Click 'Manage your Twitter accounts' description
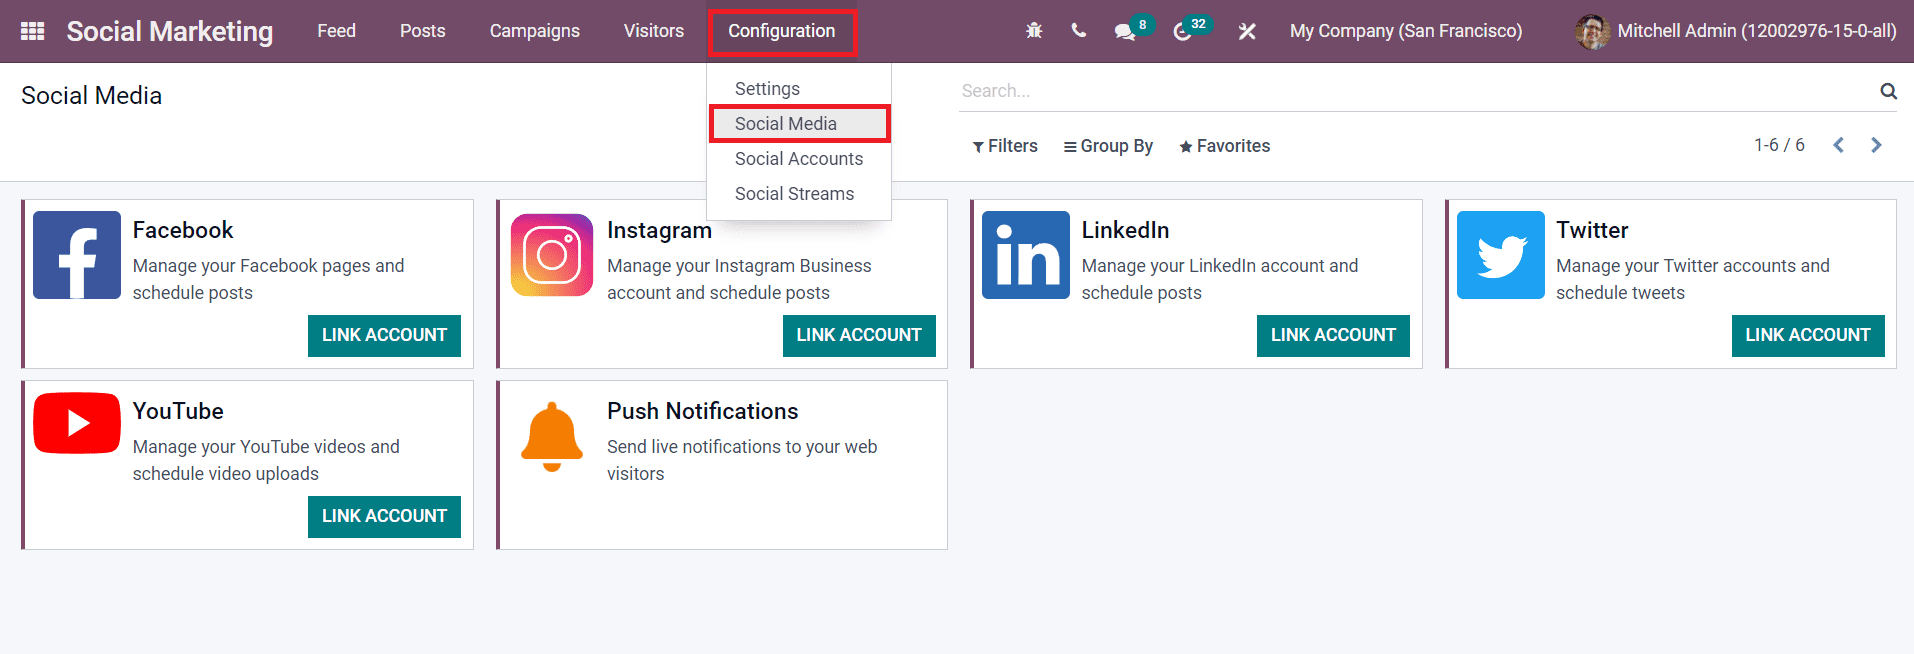This screenshot has height=654, width=1914. point(1692,279)
